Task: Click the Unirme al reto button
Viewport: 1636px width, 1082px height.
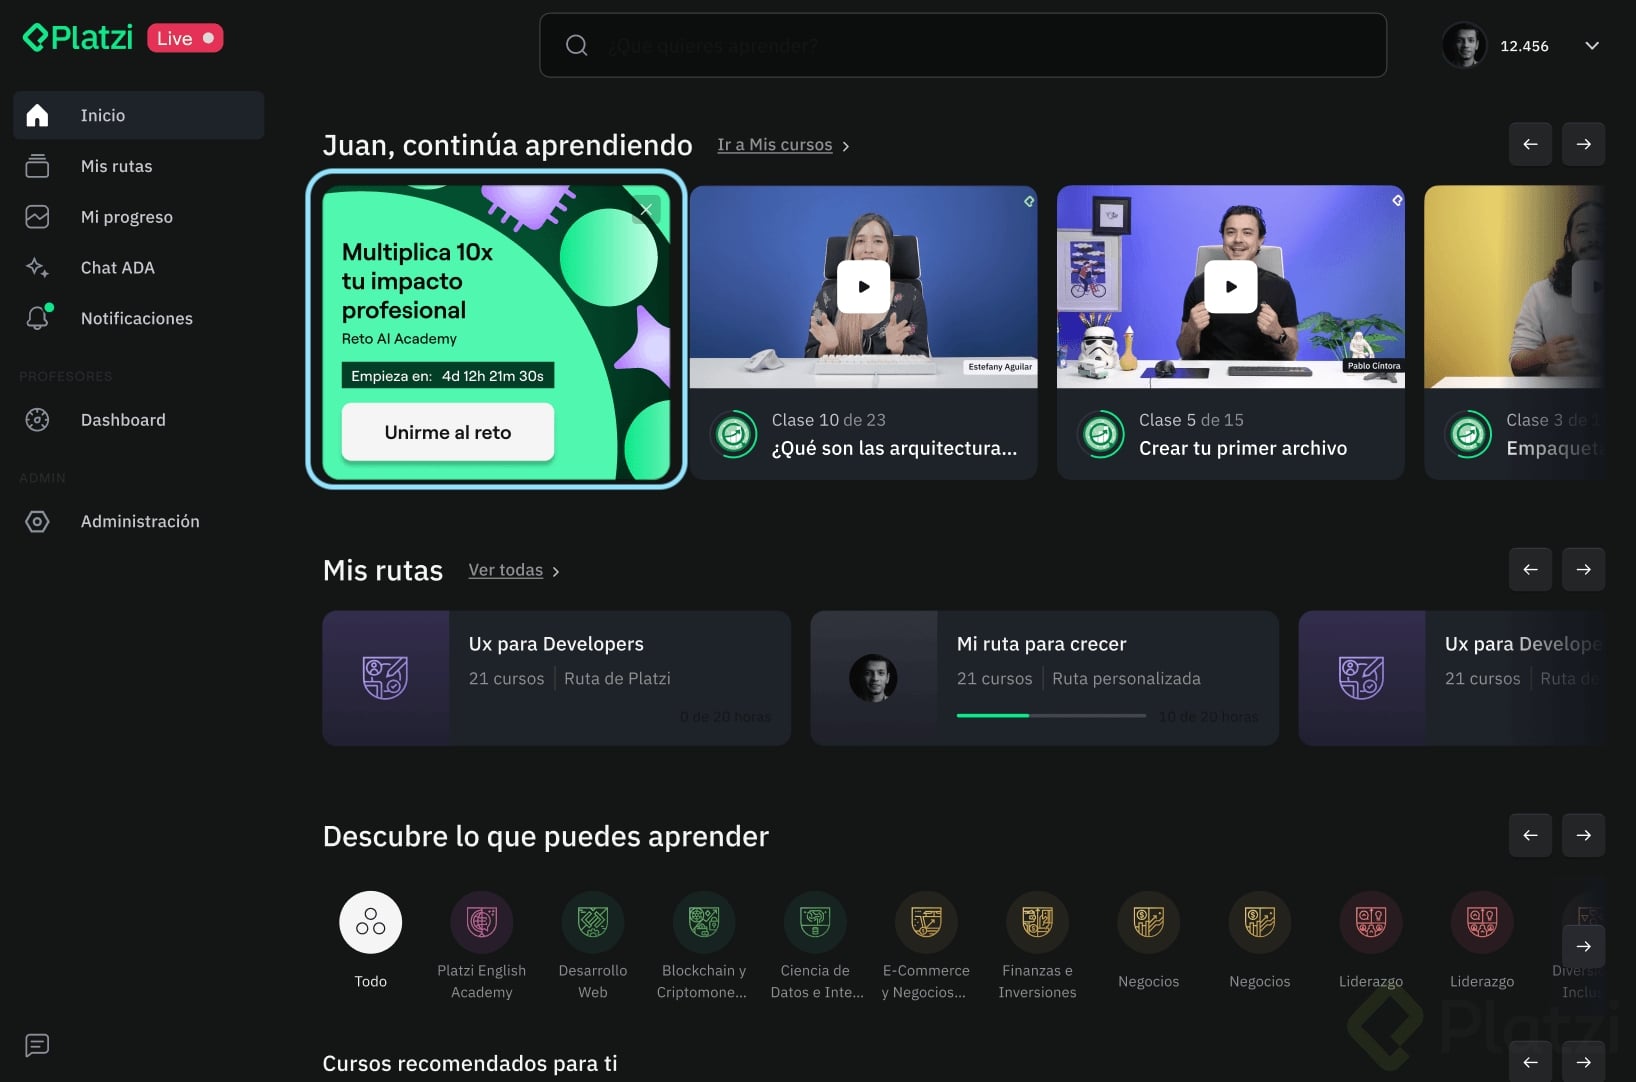Action: coord(448,432)
